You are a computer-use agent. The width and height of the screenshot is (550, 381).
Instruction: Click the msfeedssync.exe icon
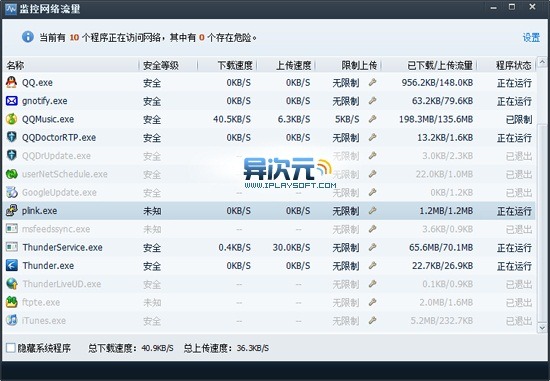pos(12,229)
